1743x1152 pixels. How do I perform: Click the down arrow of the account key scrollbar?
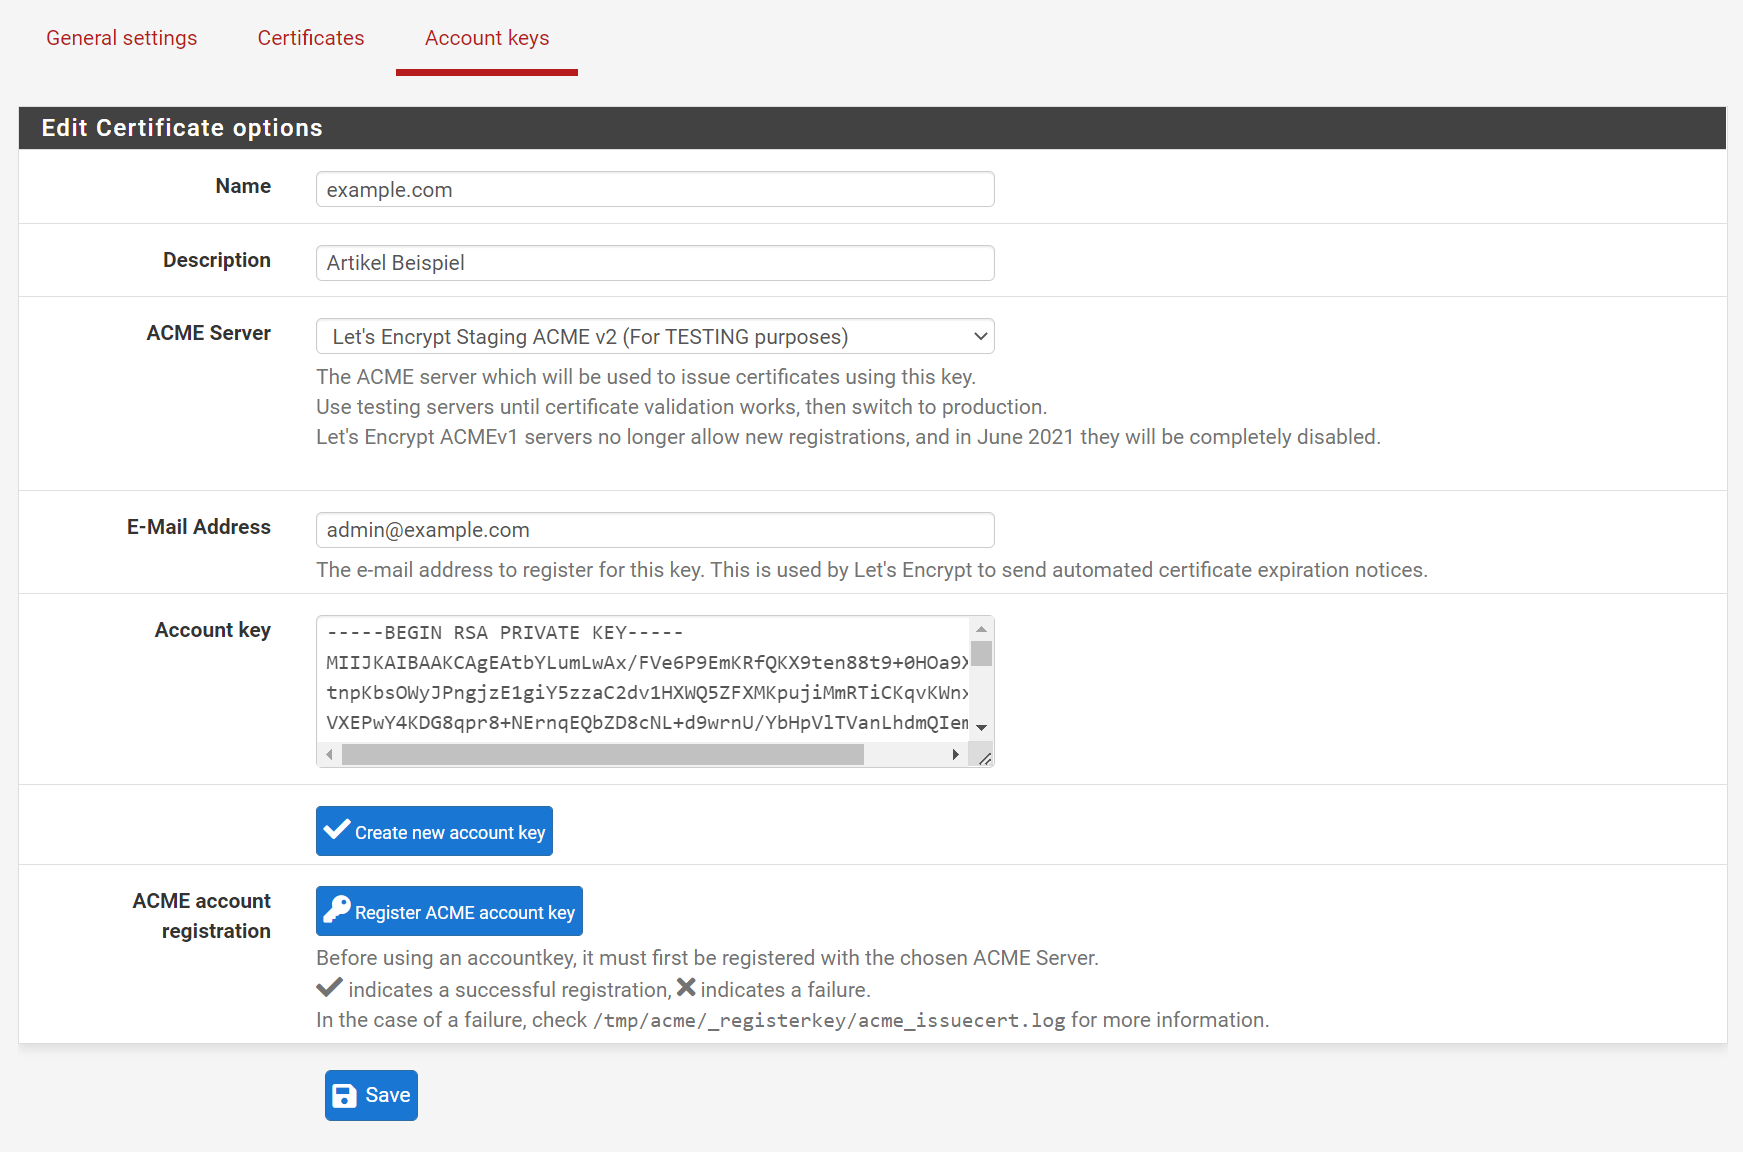click(981, 728)
